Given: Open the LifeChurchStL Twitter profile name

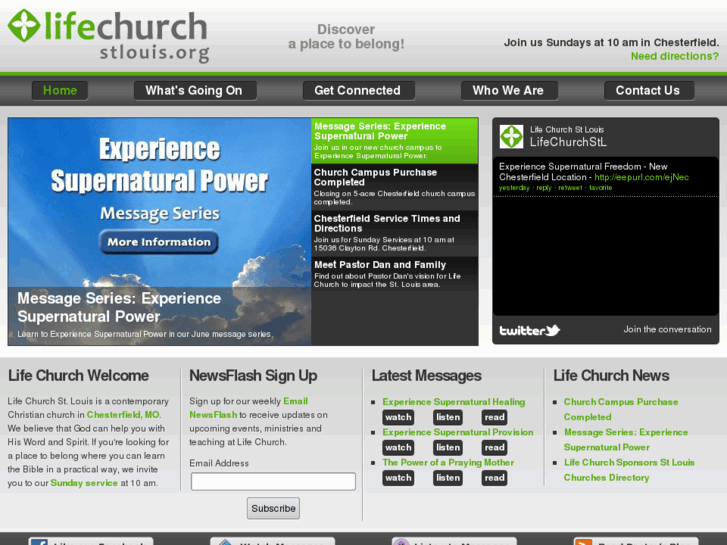Looking at the screenshot, I should pos(568,142).
